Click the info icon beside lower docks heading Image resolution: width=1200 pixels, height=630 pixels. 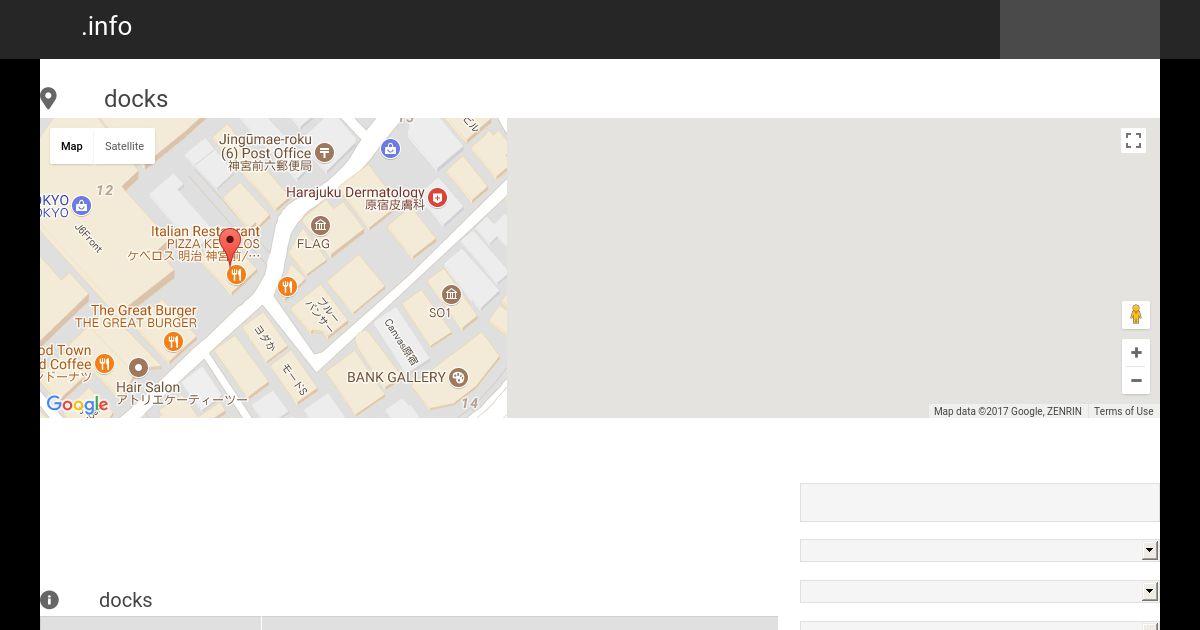pyautogui.click(x=49, y=600)
